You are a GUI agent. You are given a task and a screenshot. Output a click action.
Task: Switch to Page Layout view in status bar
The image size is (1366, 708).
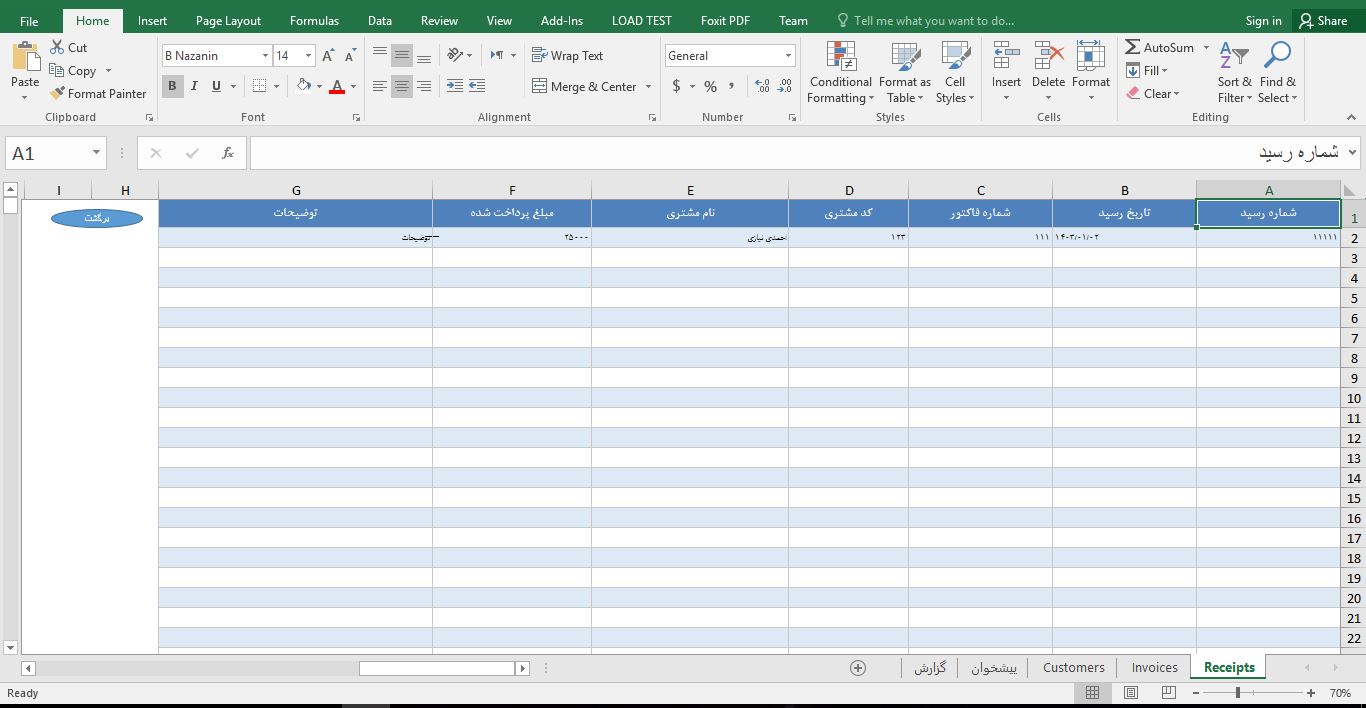tap(1130, 693)
